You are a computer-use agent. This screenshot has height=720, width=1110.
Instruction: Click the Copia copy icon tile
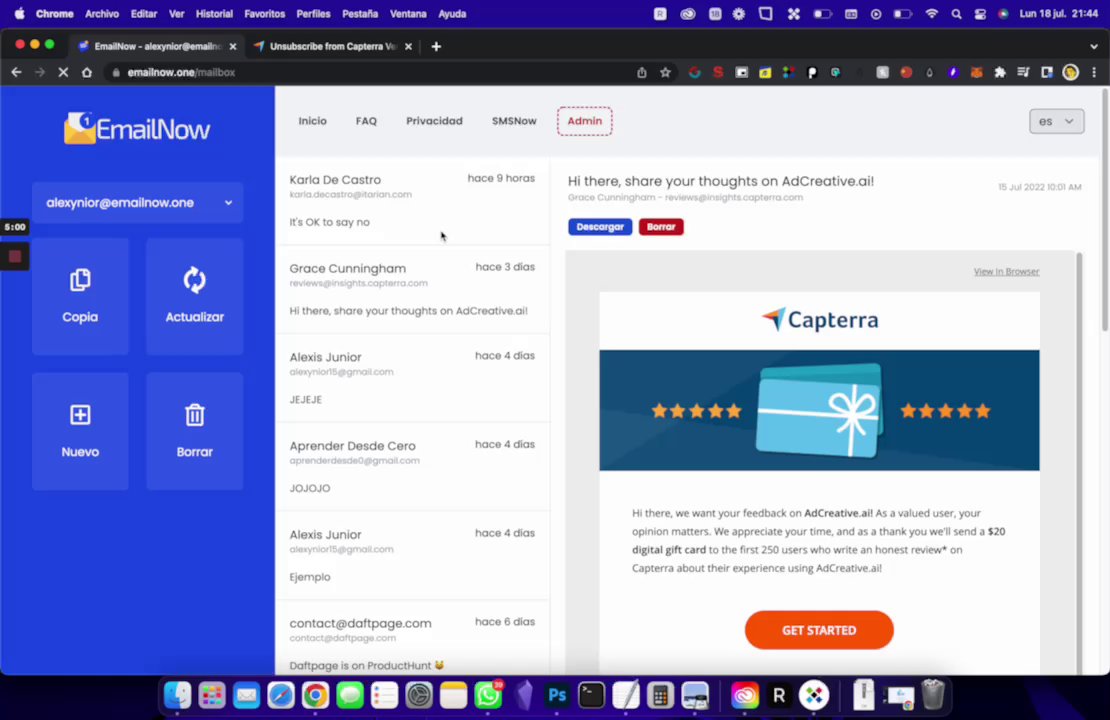(x=80, y=296)
